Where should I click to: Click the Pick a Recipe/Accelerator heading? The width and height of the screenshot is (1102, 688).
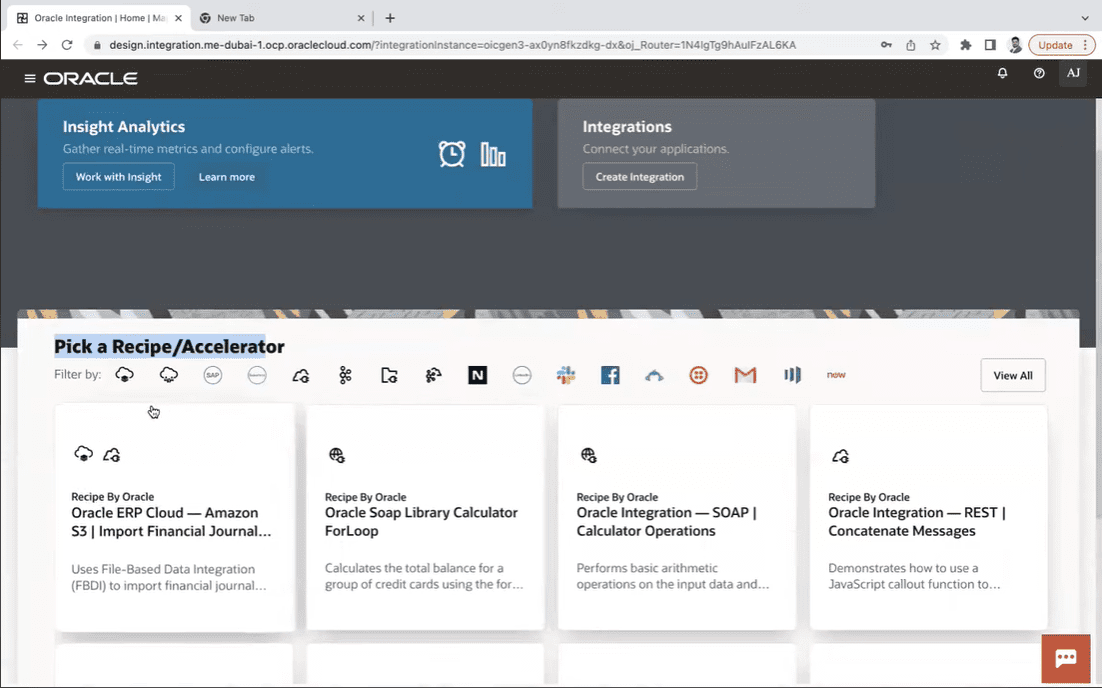(169, 346)
